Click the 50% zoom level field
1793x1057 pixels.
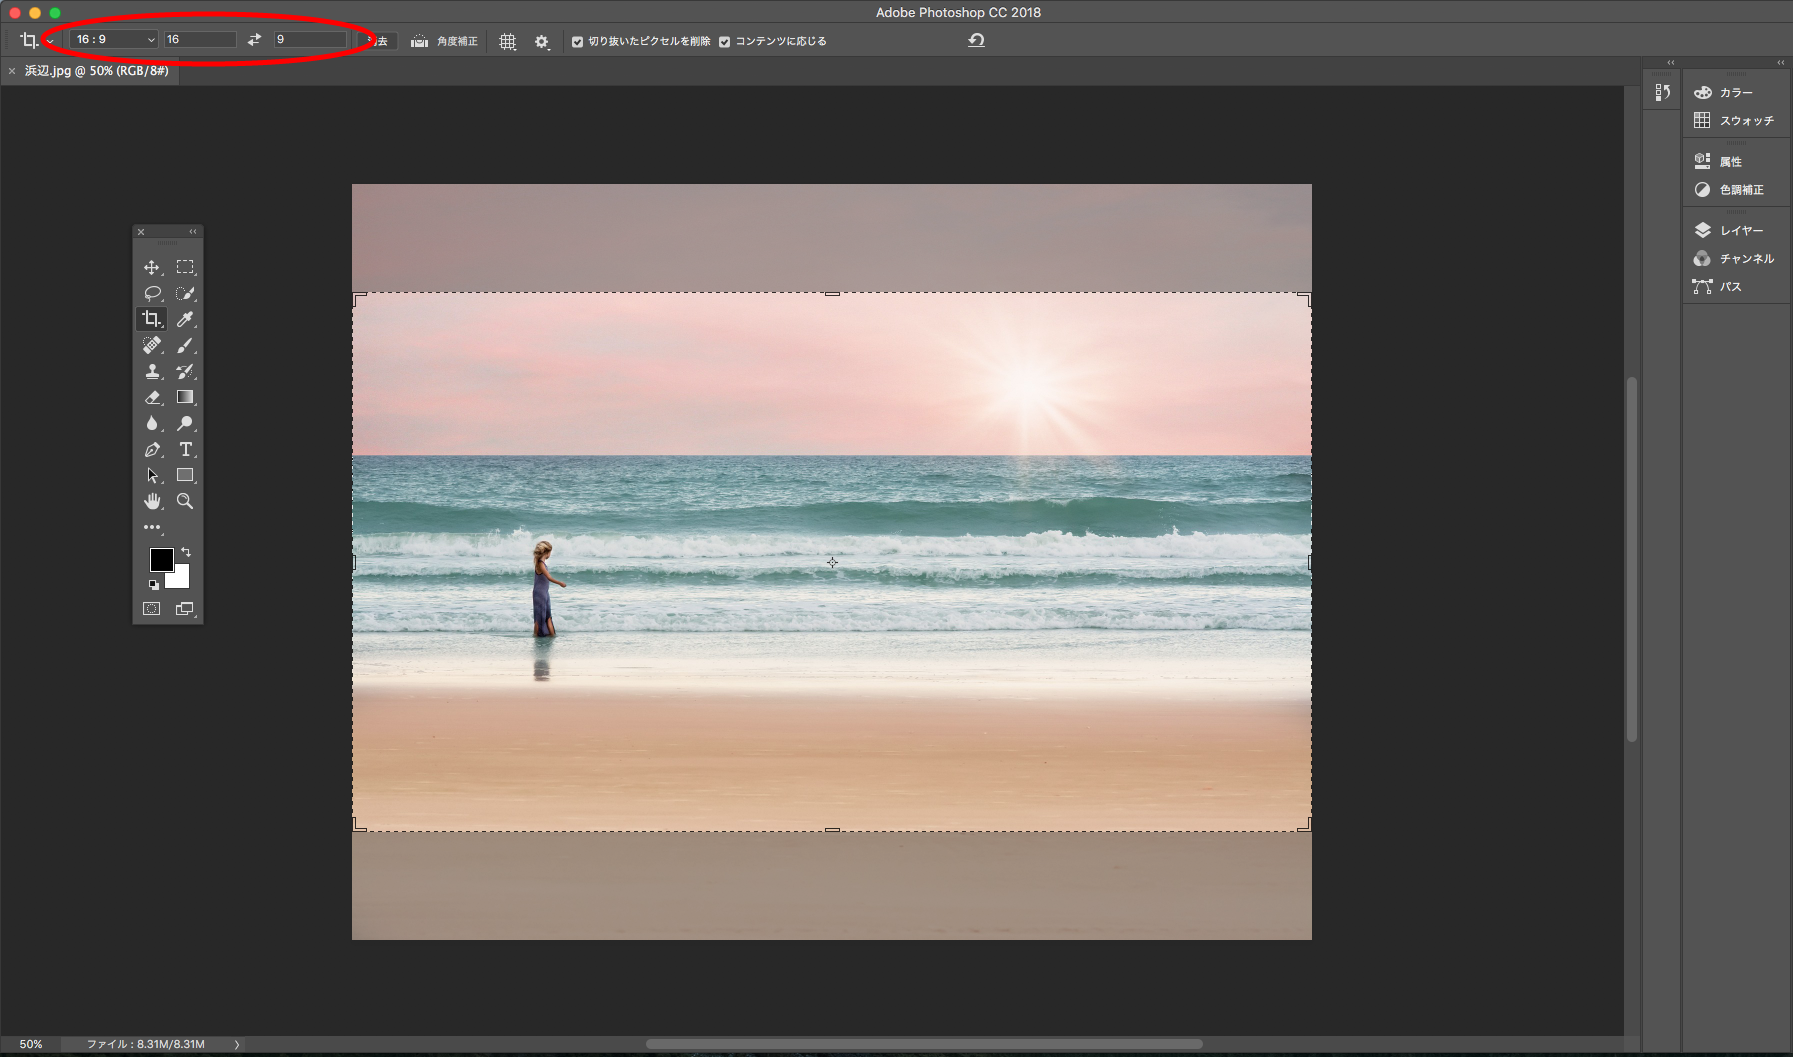(31, 1044)
